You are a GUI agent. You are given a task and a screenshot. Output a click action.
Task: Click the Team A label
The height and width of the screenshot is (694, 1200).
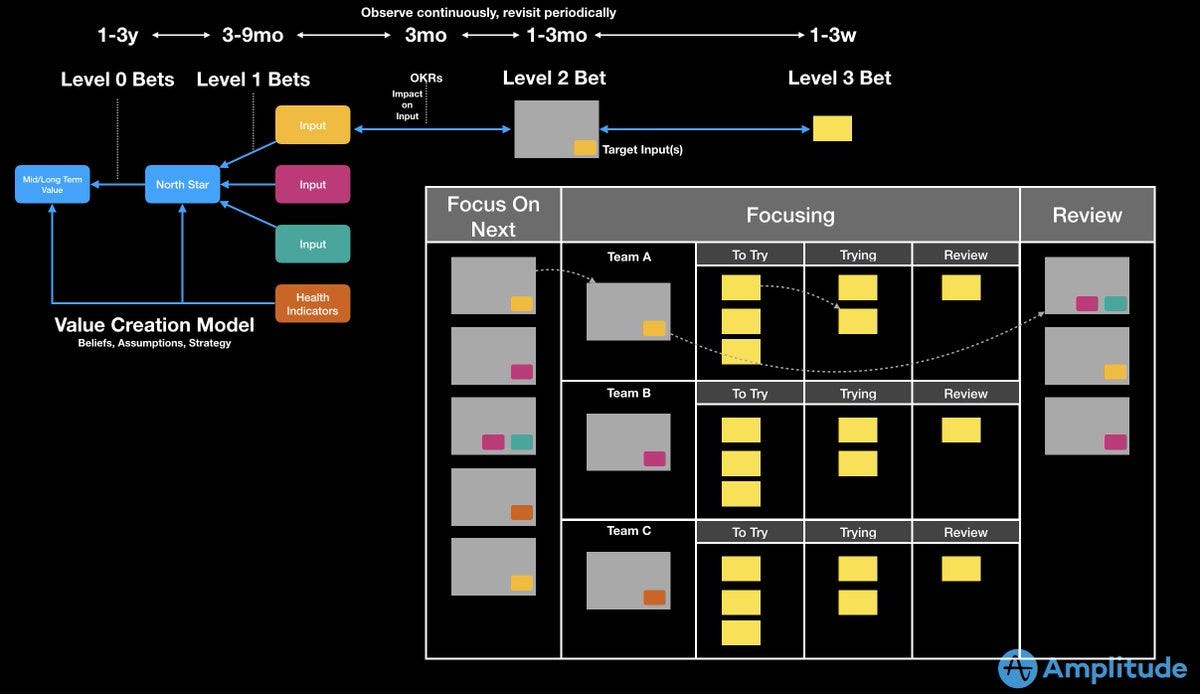coord(629,257)
